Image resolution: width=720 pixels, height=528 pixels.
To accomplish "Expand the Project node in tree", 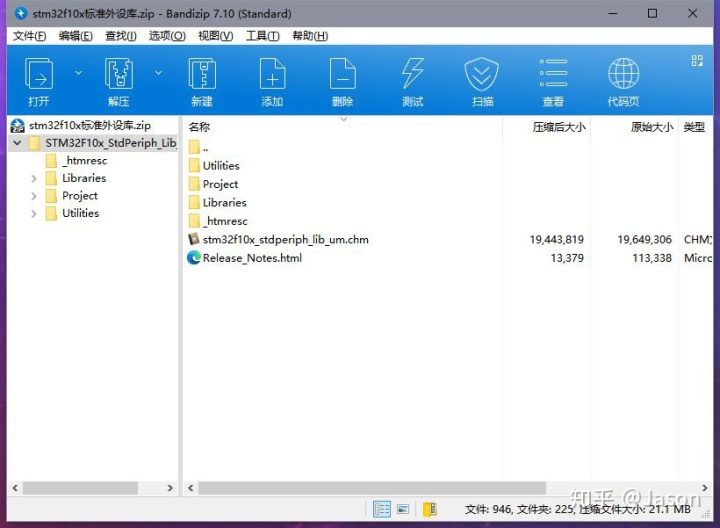I will coord(34,196).
